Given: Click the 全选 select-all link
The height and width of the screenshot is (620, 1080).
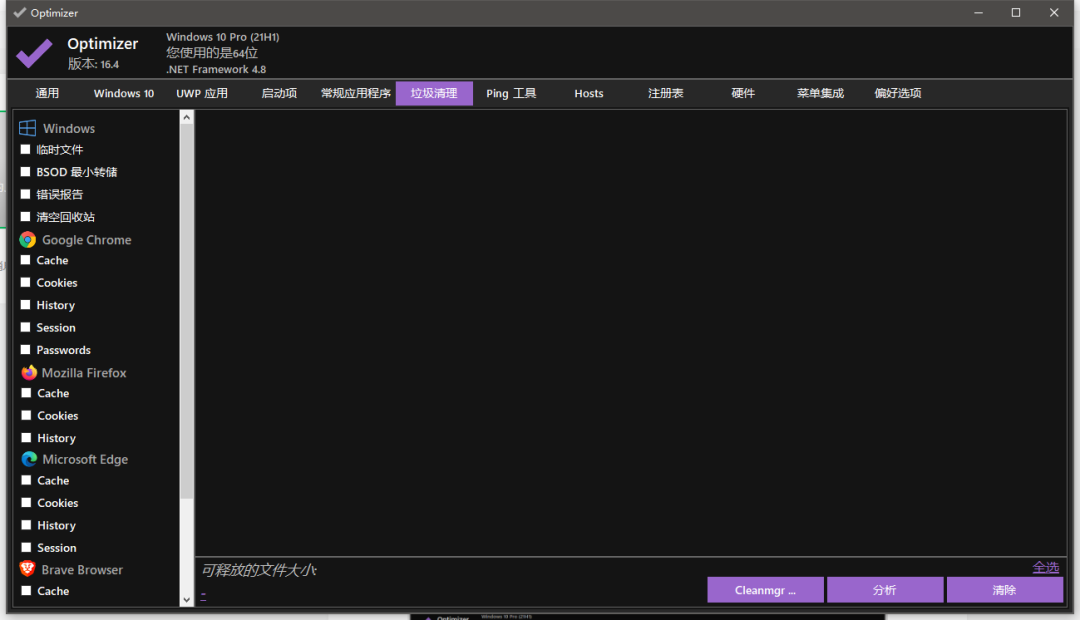Looking at the screenshot, I should tap(1046, 568).
